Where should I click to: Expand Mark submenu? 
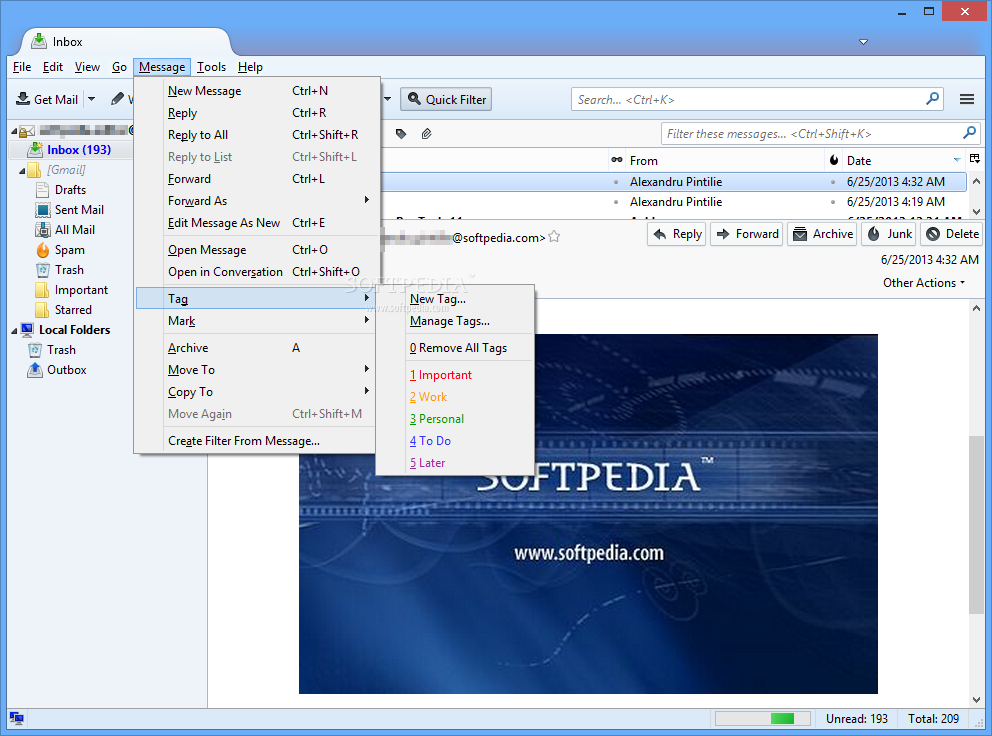tap(257, 321)
